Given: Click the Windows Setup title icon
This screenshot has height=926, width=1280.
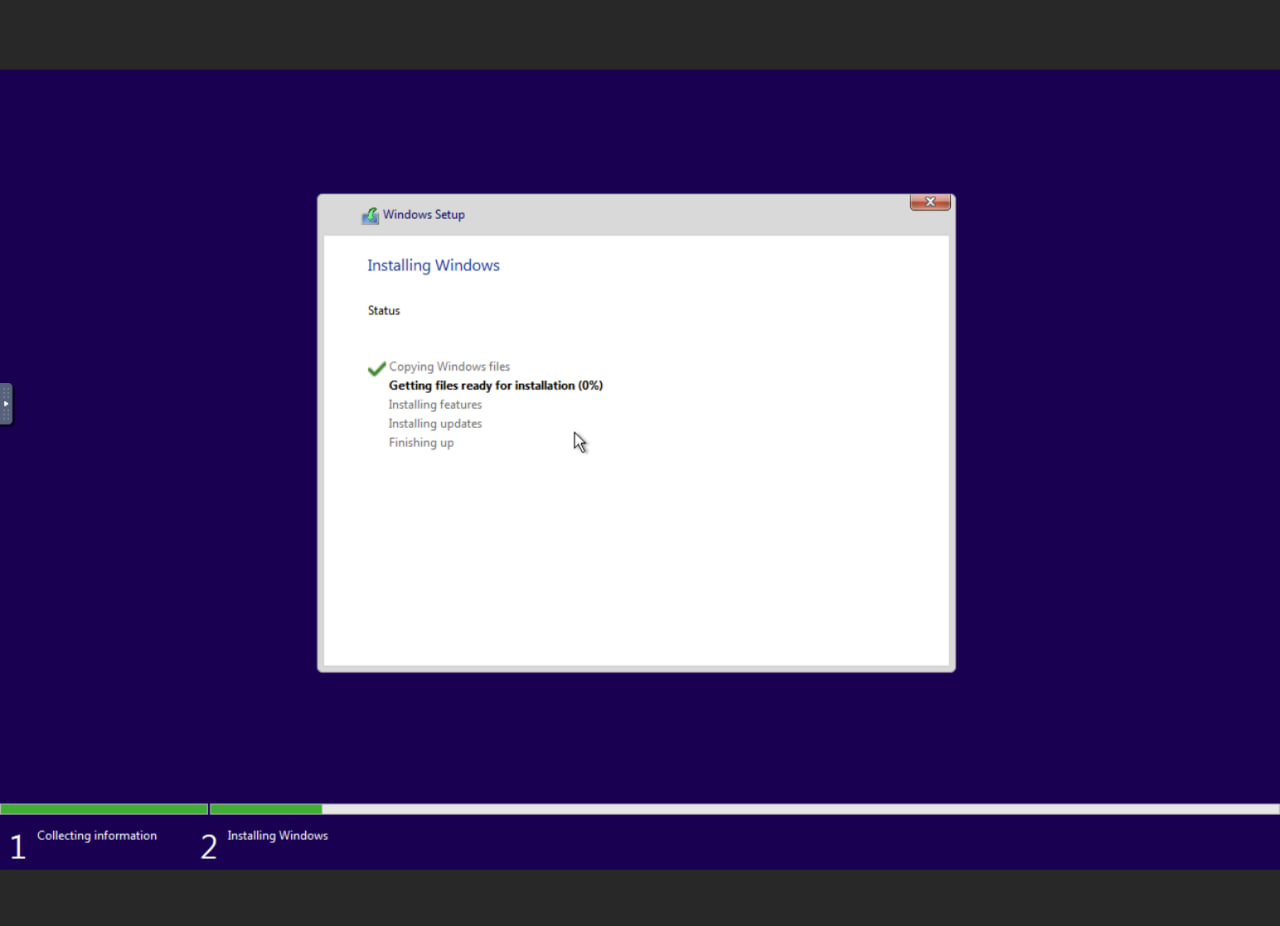Looking at the screenshot, I should tap(370, 215).
